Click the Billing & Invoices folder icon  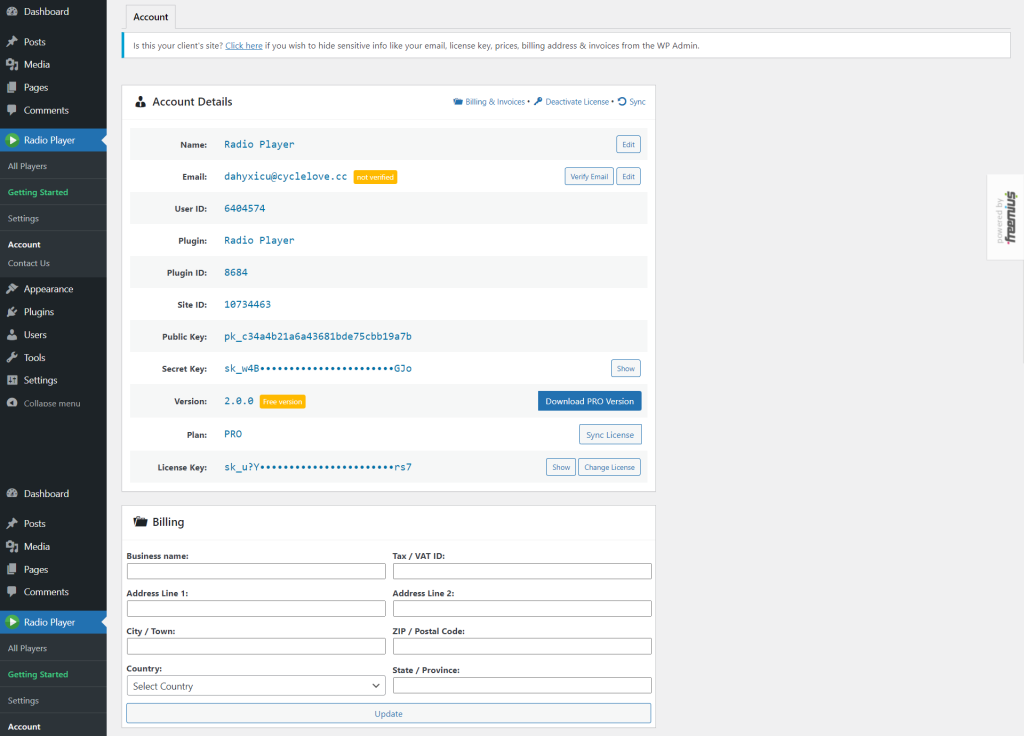[x=458, y=102]
